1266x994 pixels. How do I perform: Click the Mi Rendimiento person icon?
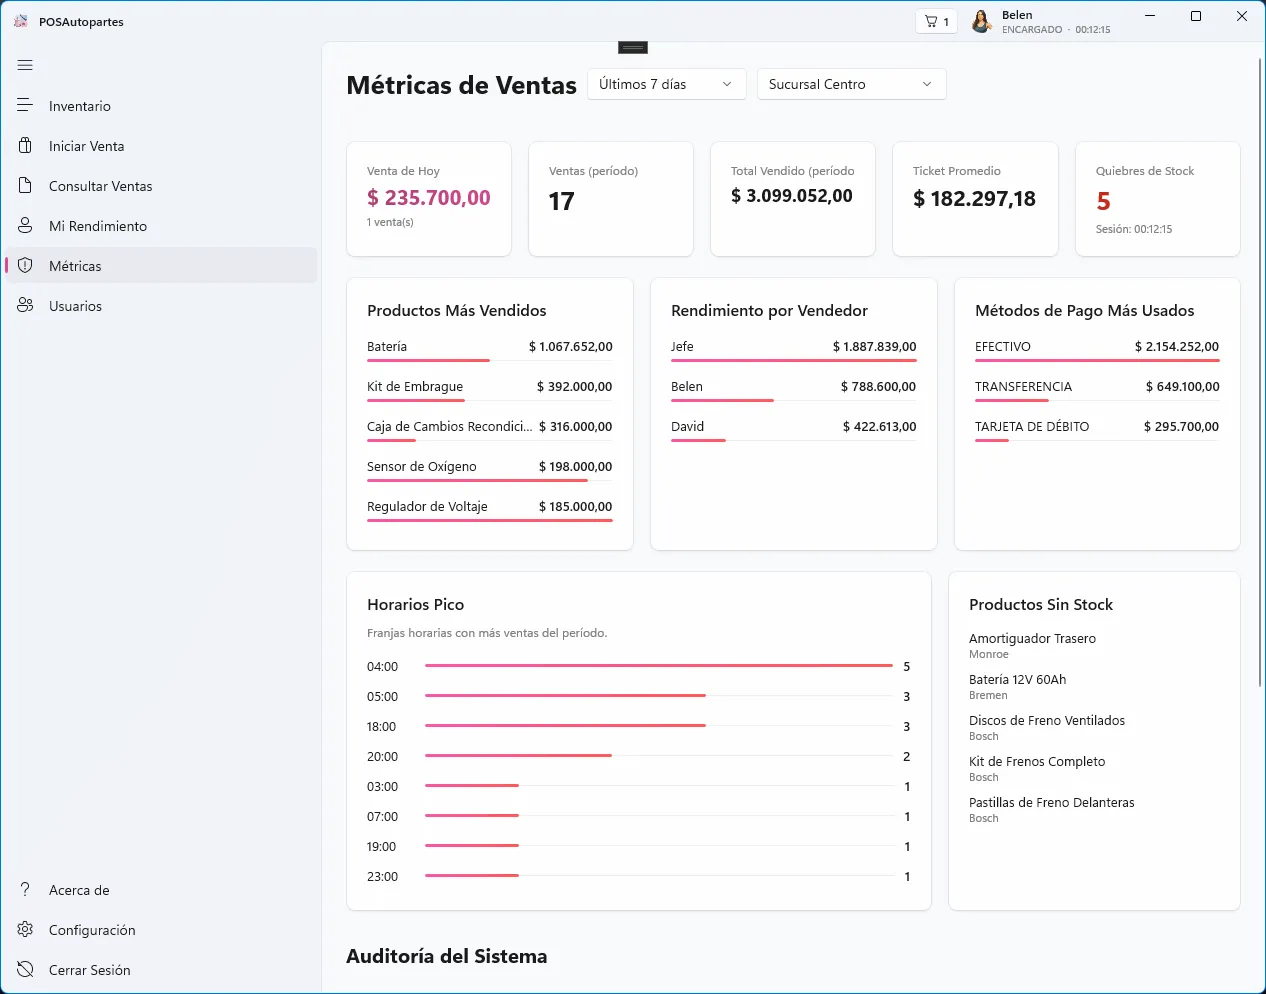coord(25,225)
